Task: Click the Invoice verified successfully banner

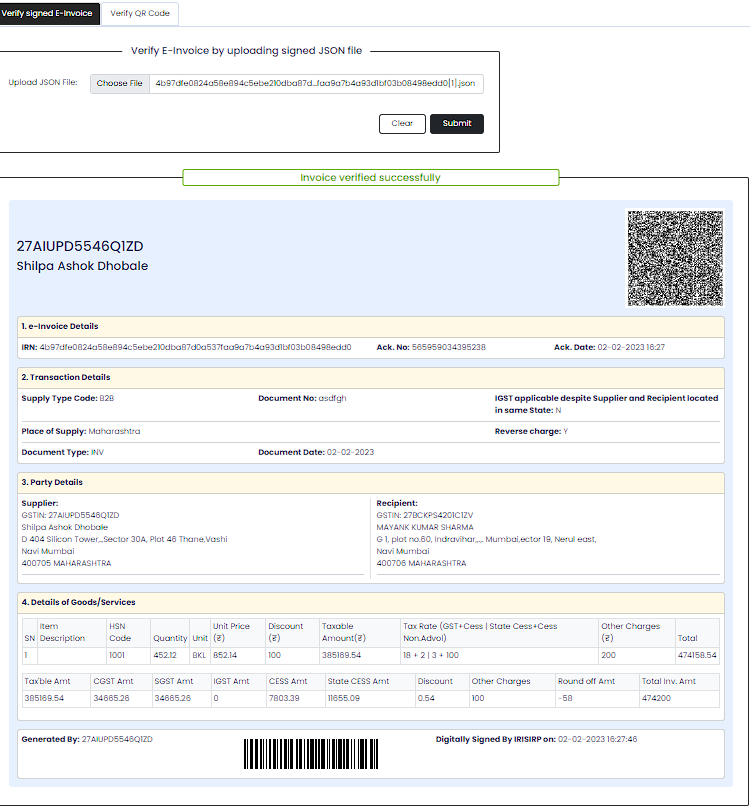Action: 370,178
